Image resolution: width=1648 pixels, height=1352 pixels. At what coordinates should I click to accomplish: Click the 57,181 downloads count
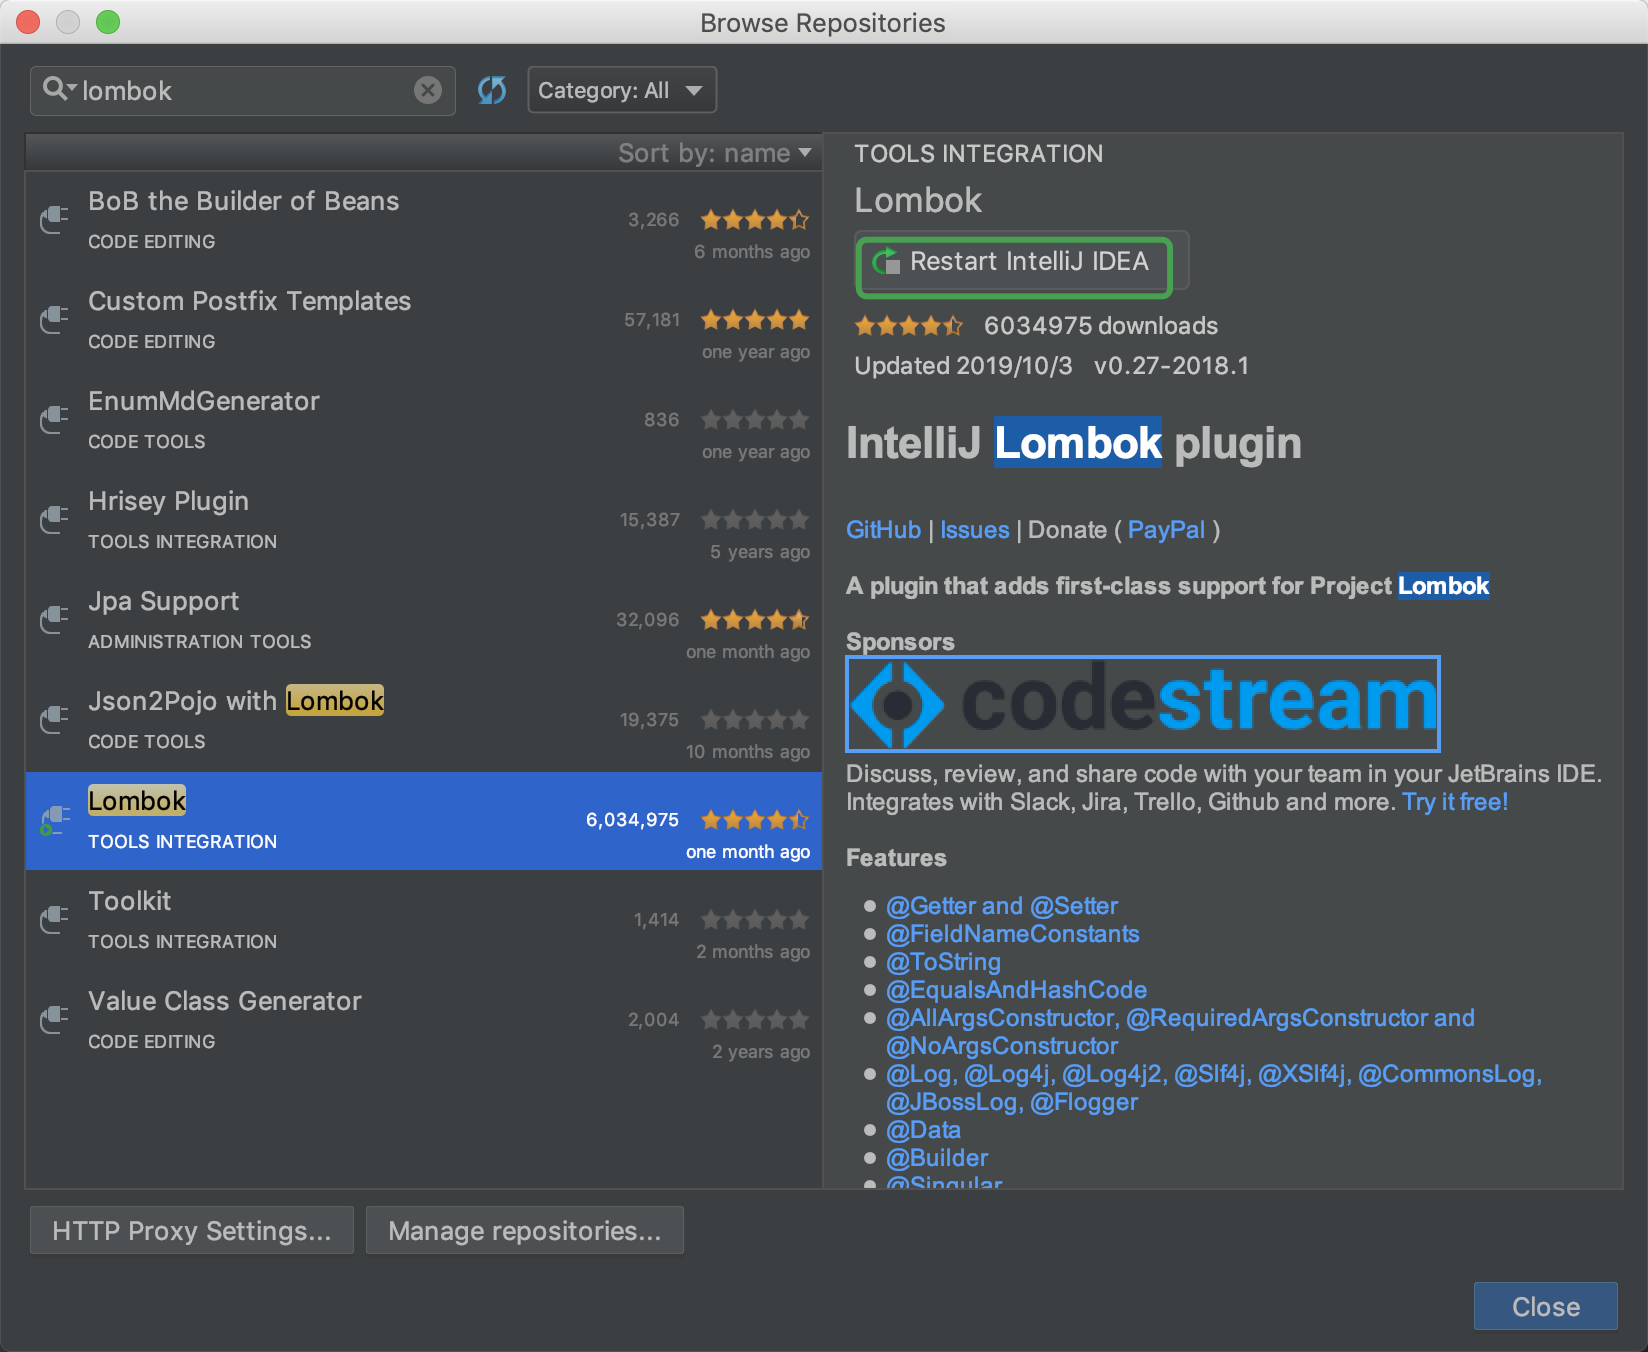click(652, 320)
